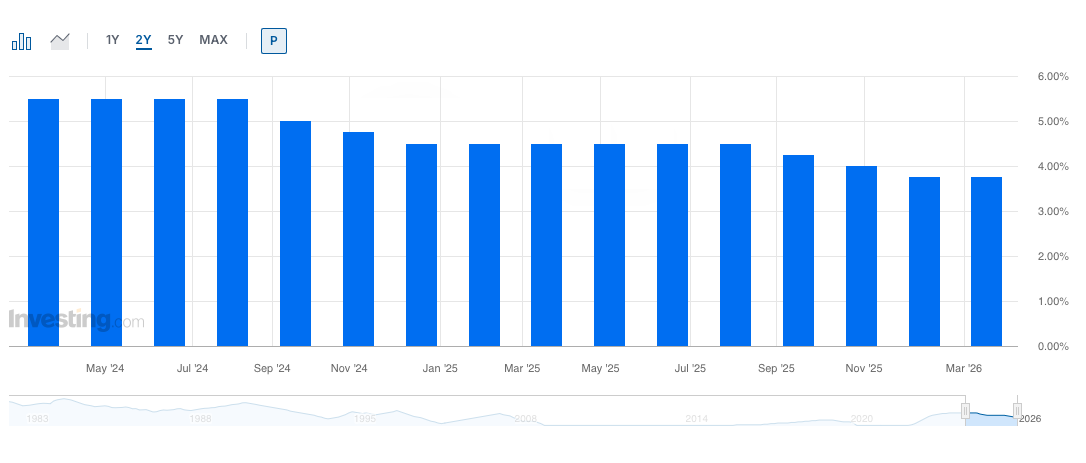Click the 4.00% bar above Nov '25

pyautogui.click(x=862, y=256)
